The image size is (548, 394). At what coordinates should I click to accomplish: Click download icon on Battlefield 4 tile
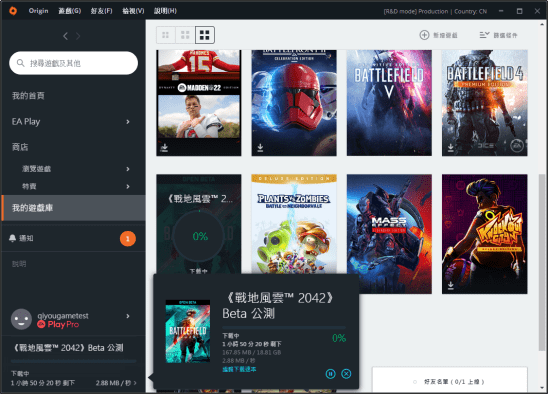450,148
